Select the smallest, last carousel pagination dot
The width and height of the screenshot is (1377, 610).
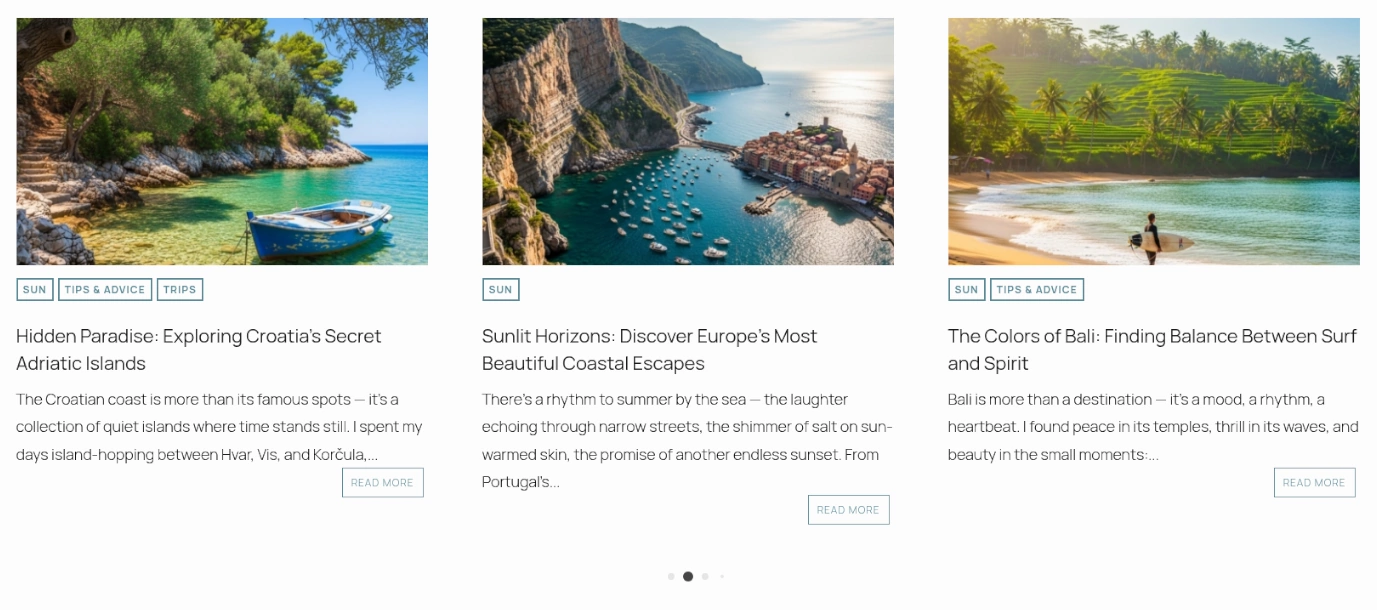722,577
